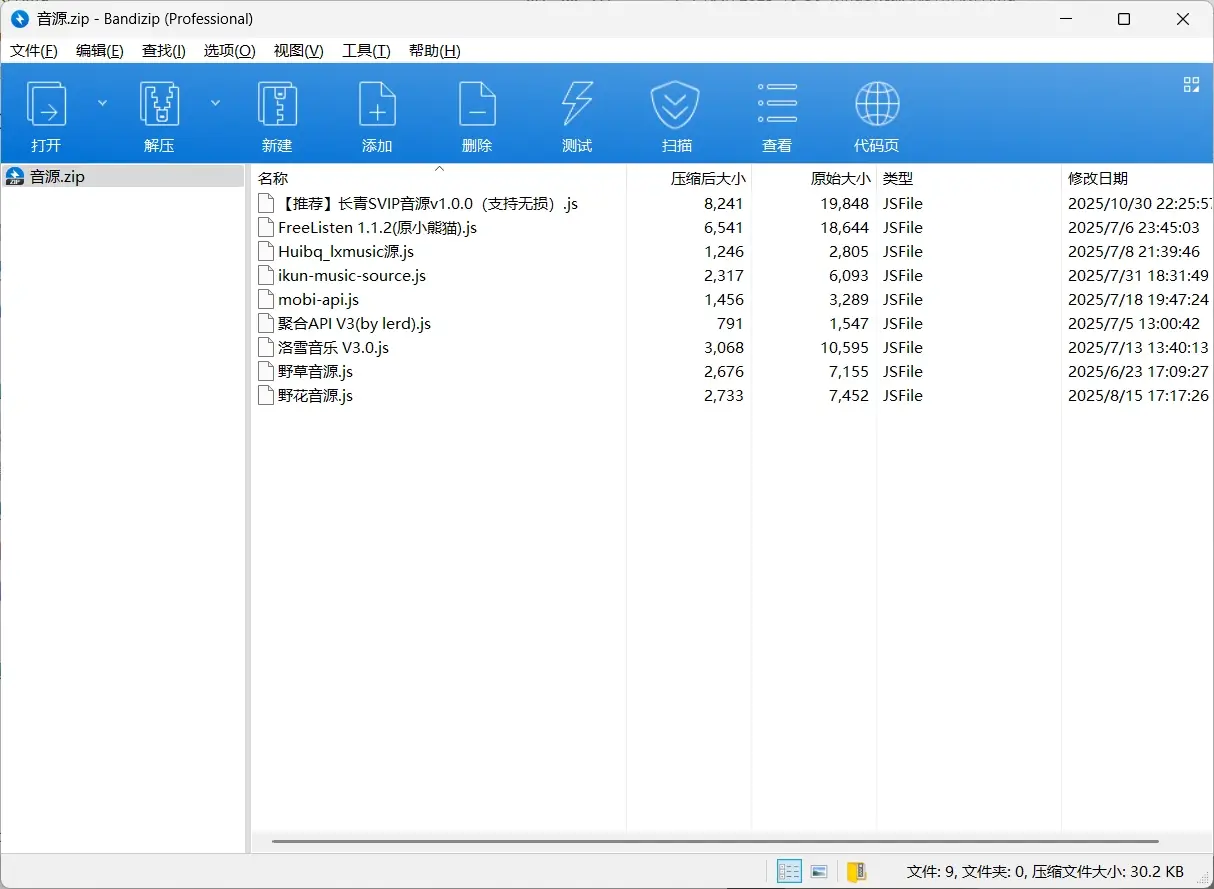The image size is (1214, 889).
Task: Click the New archive (新建) icon
Action: click(277, 104)
